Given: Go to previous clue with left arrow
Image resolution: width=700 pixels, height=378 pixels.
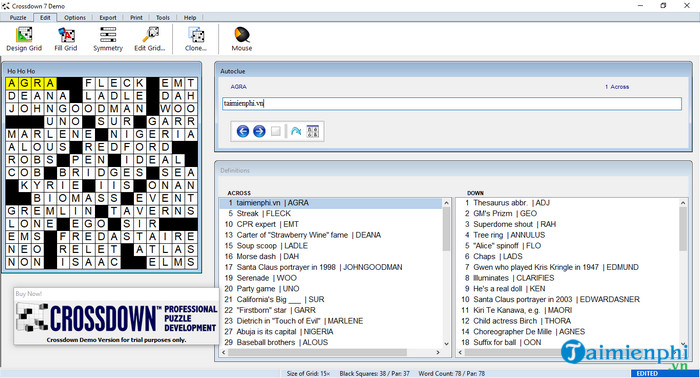Looking at the screenshot, I should tap(243, 131).
